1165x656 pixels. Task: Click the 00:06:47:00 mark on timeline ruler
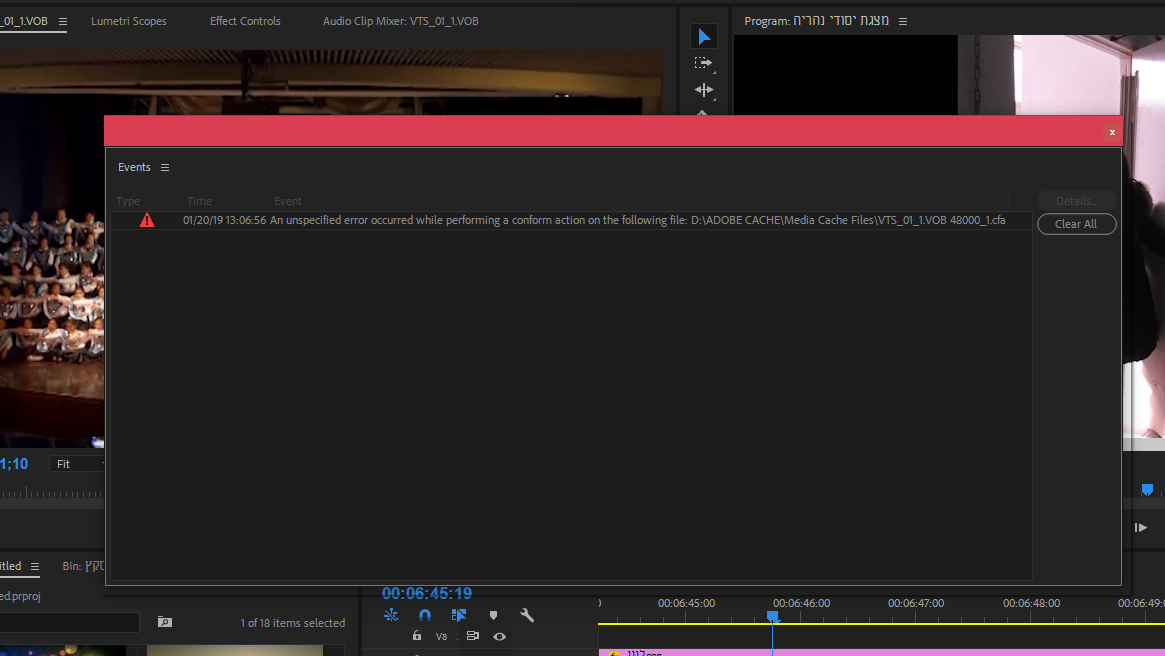coord(915,603)
